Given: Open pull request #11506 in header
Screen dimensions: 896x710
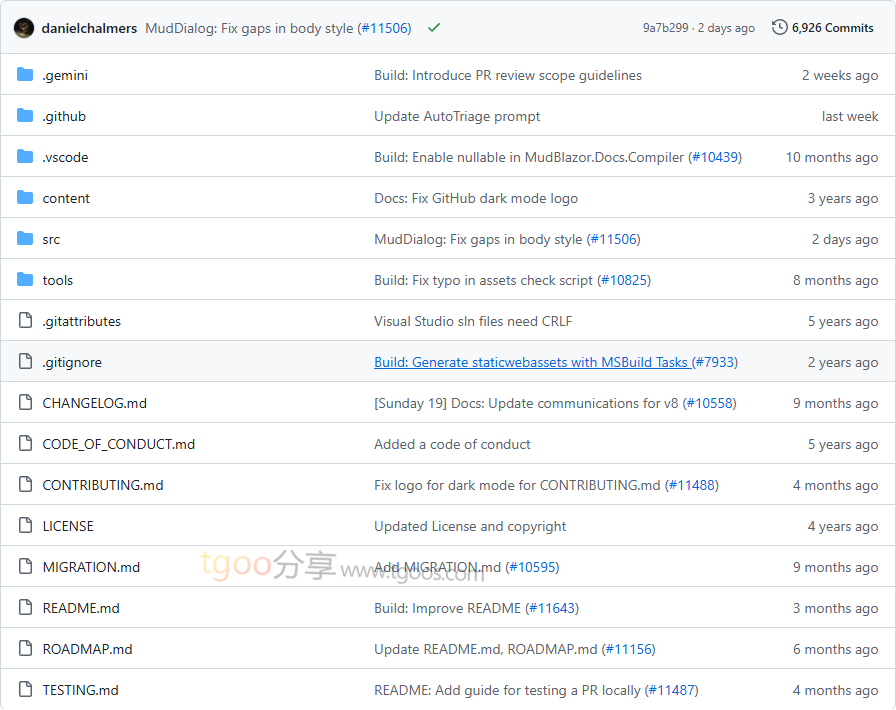Looking at the screenshot, I should tap(384, 28).
